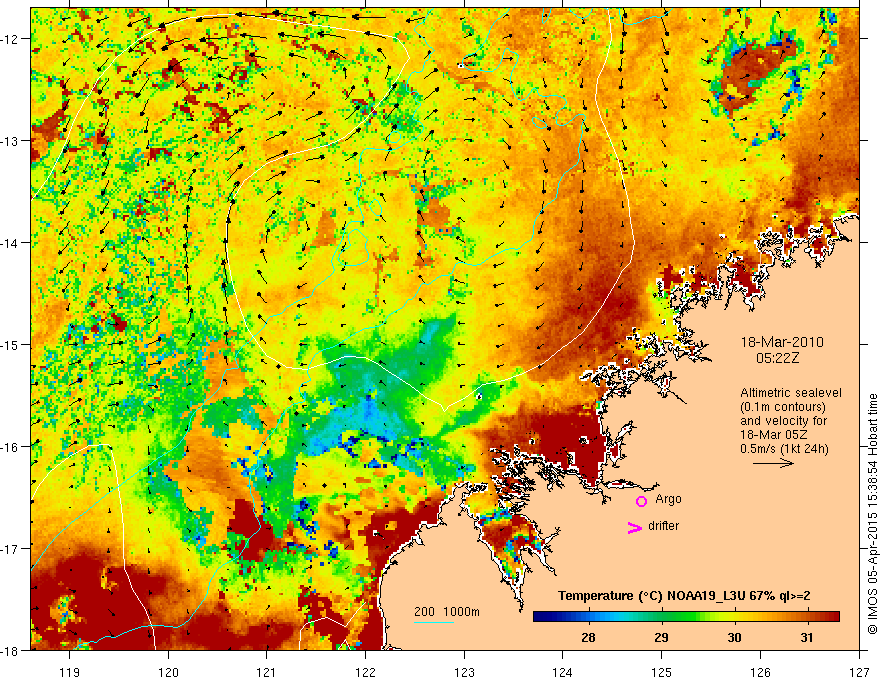Click the 'Argo' legend label
880x680 pixels.
pyautogui.click(x=668, y=499)
